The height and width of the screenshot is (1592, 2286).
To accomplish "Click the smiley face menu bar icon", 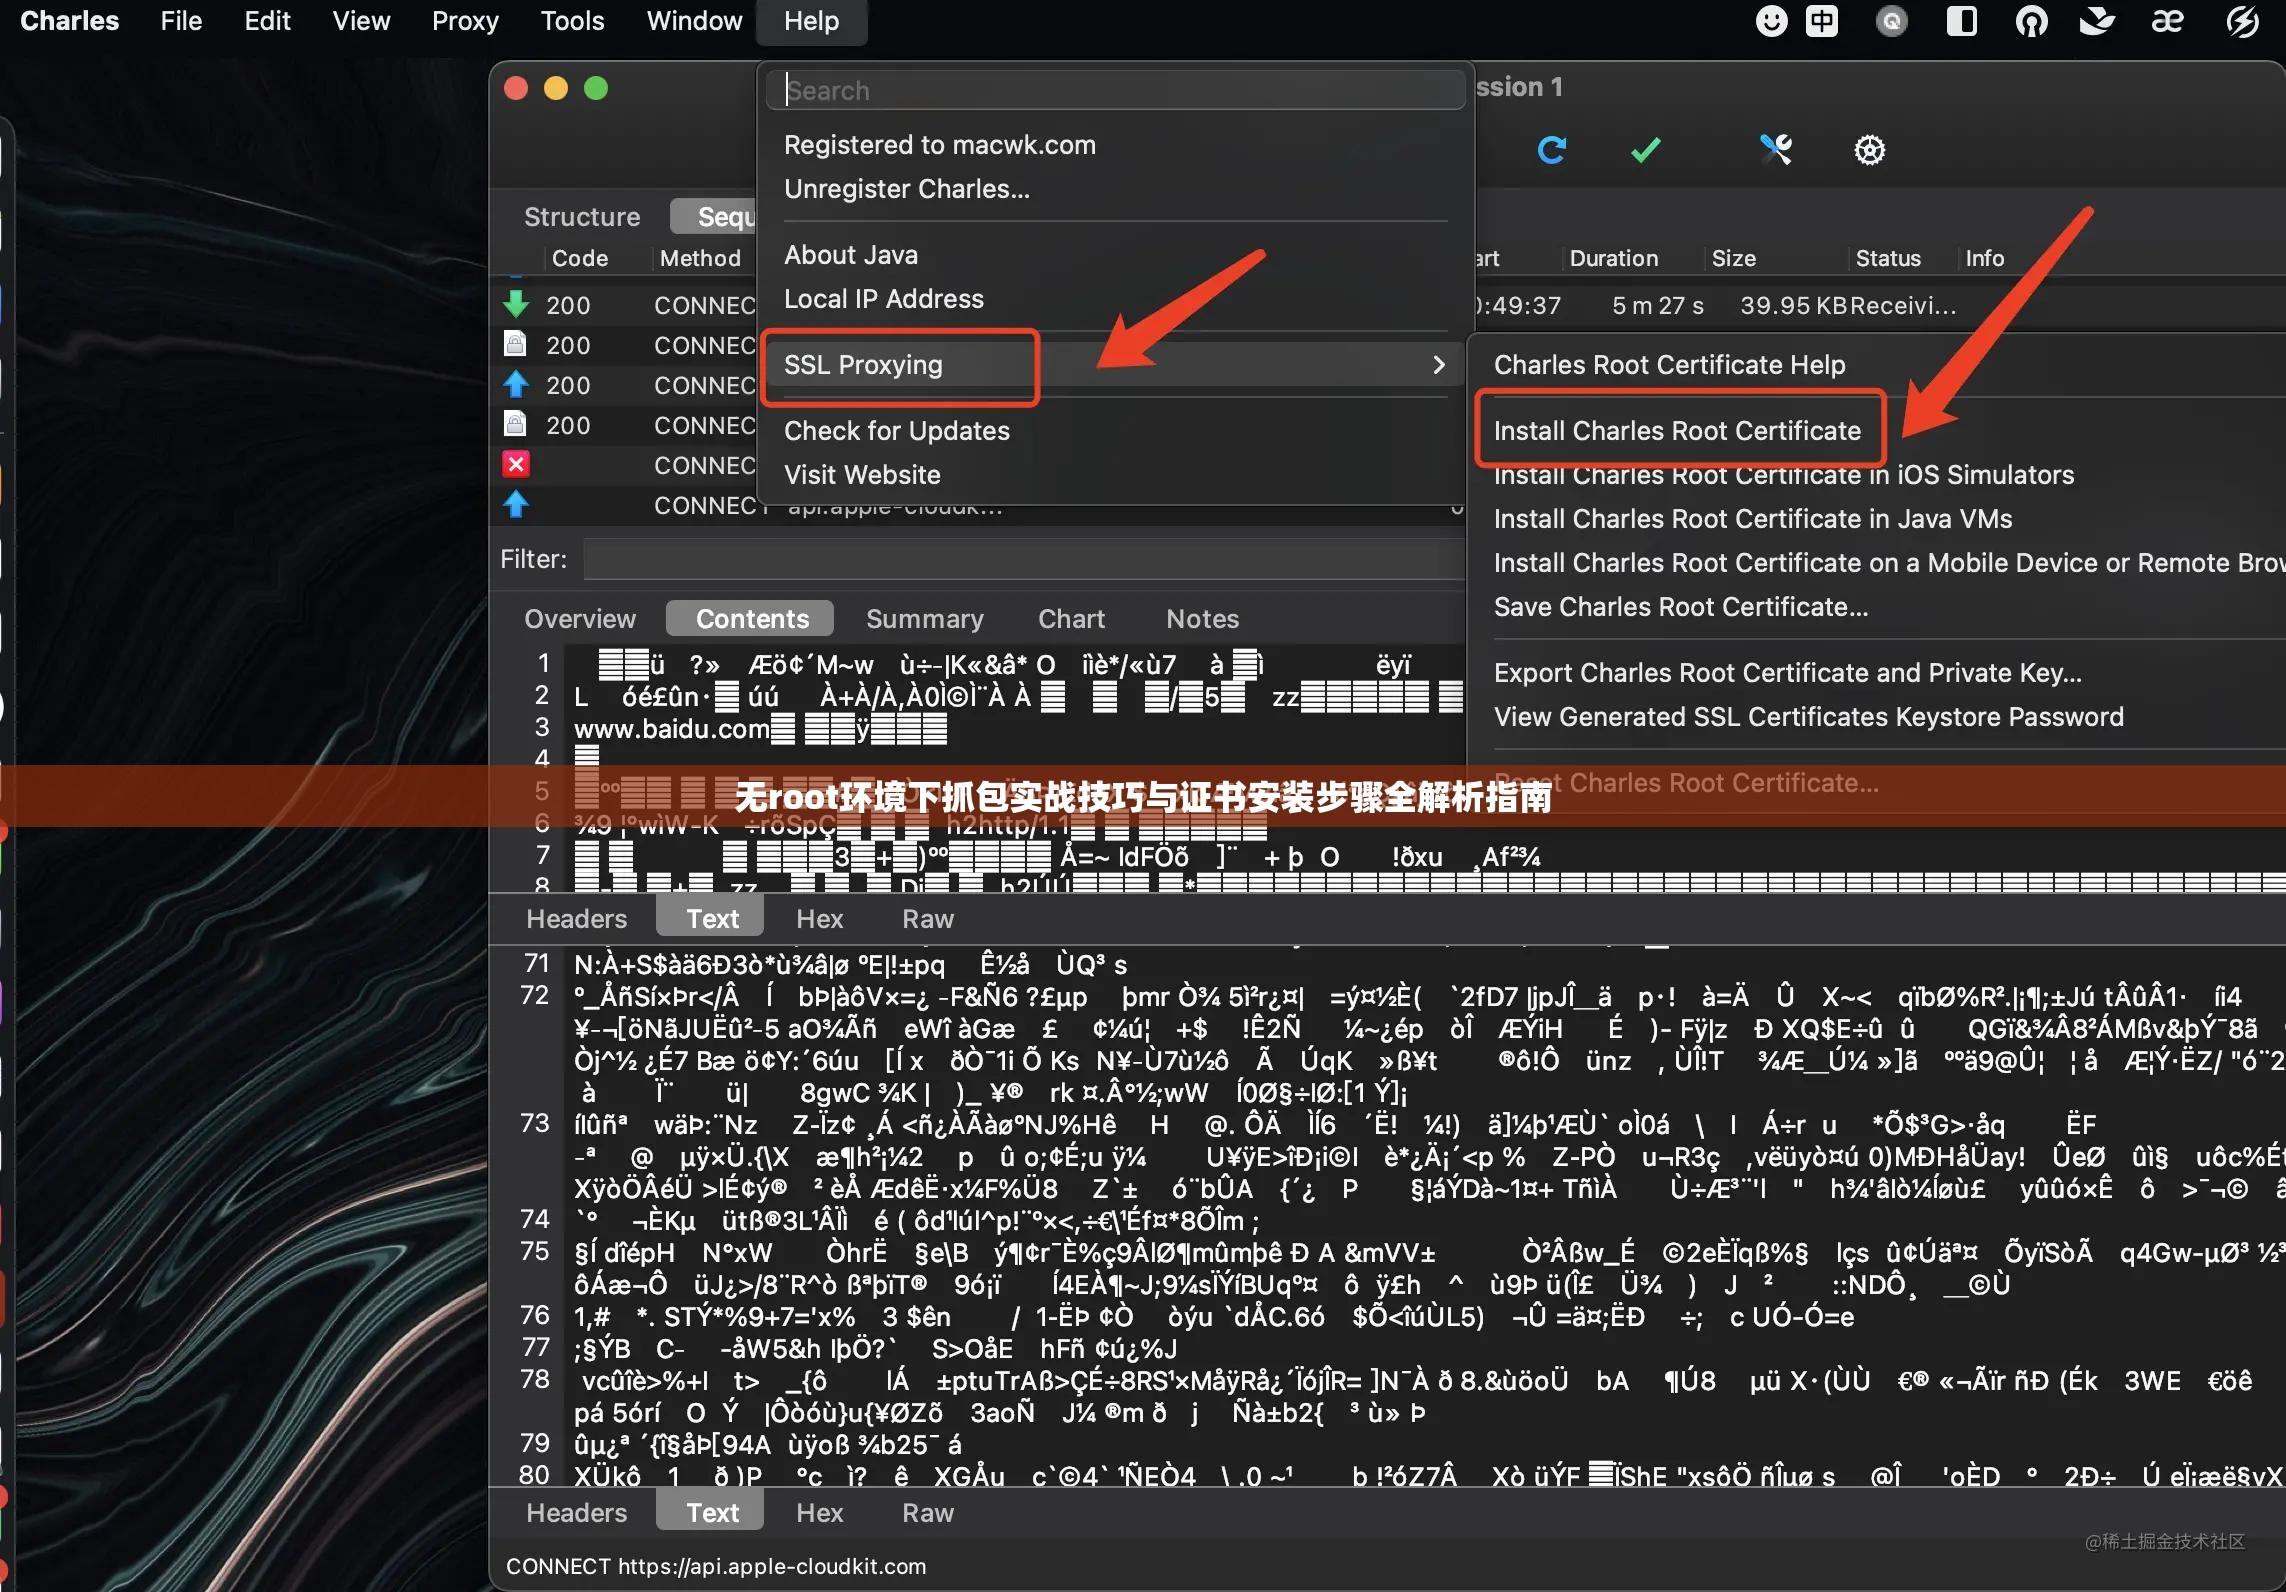I will tap(1771, 21).
